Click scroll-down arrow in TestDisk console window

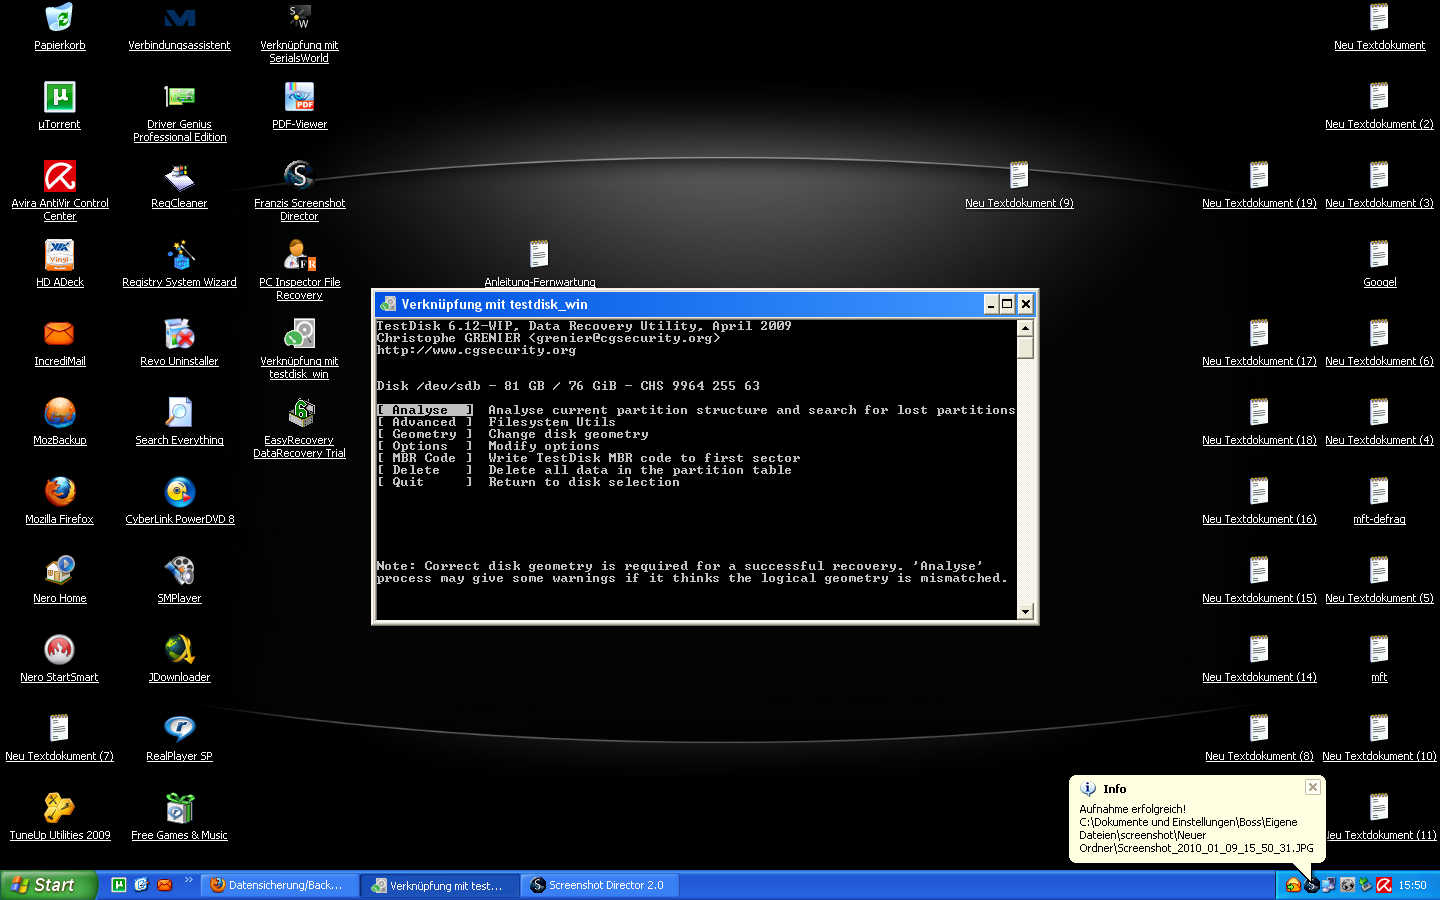pos(1025,611)
